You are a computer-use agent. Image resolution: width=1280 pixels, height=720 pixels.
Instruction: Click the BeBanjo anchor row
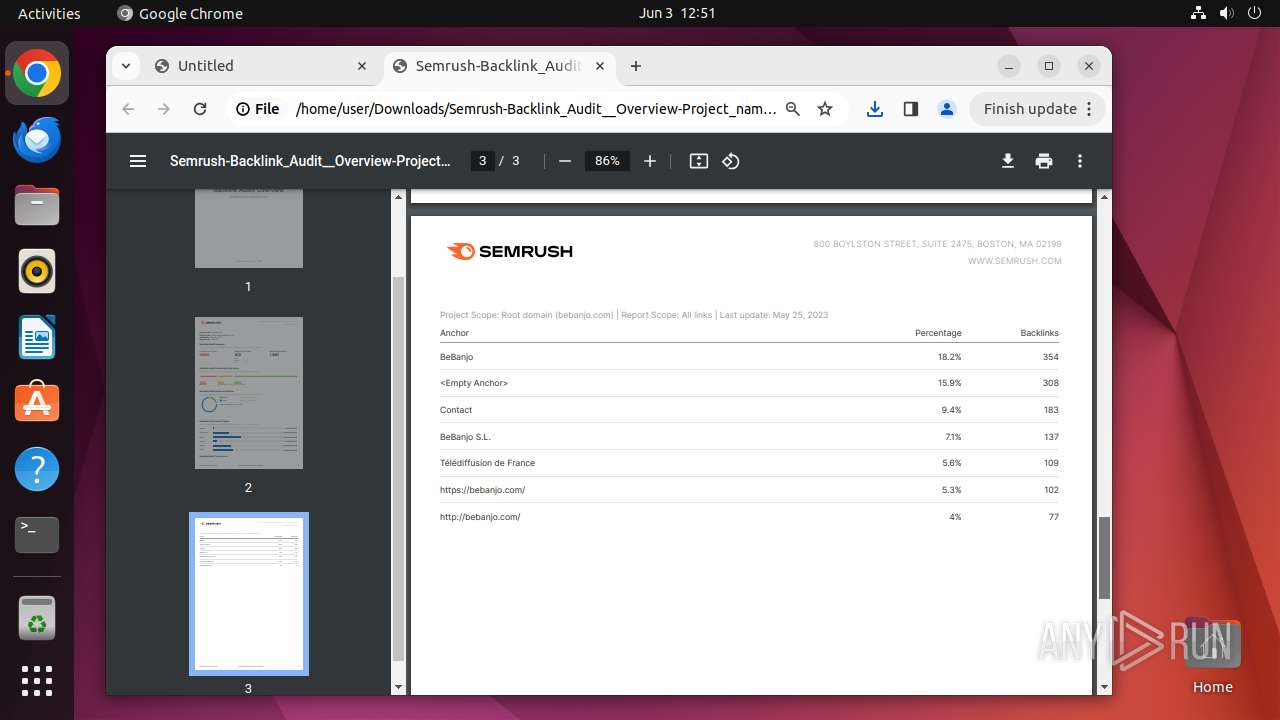749,357
